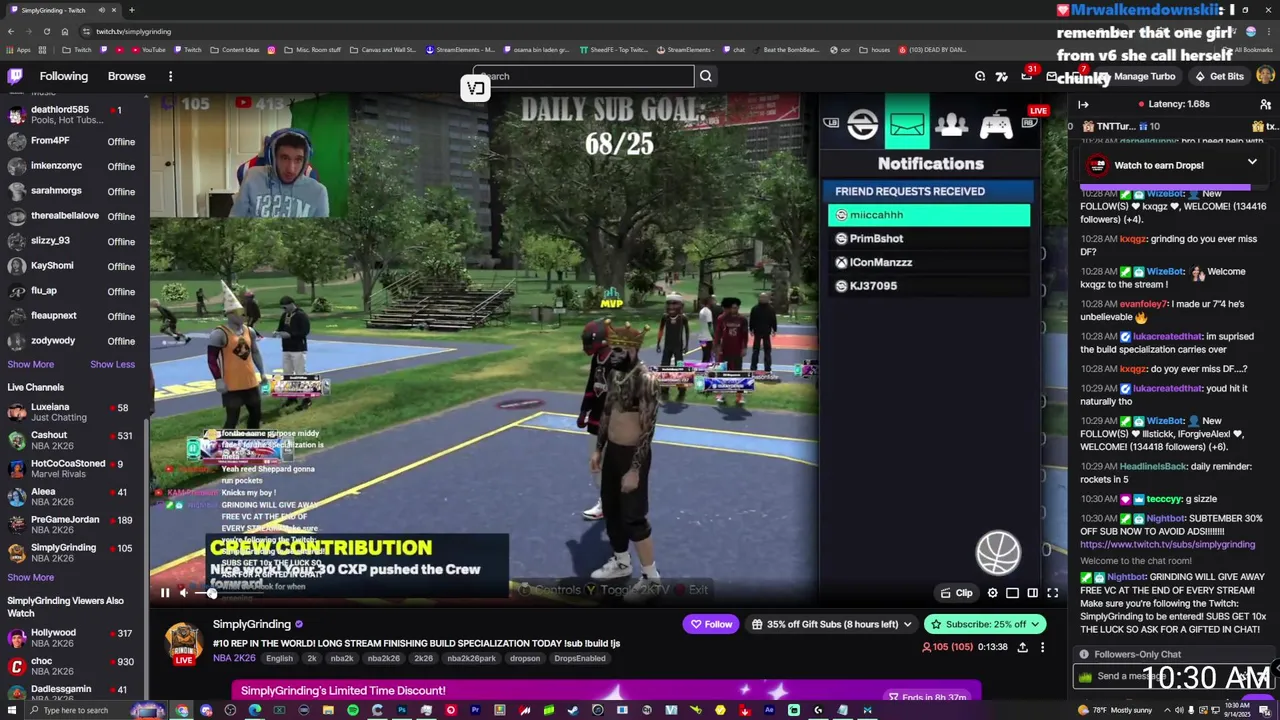This screenshot has height=720, width=1280.
Task: Open Luxeiana Just Chatting channel
Action: point(74,412)
